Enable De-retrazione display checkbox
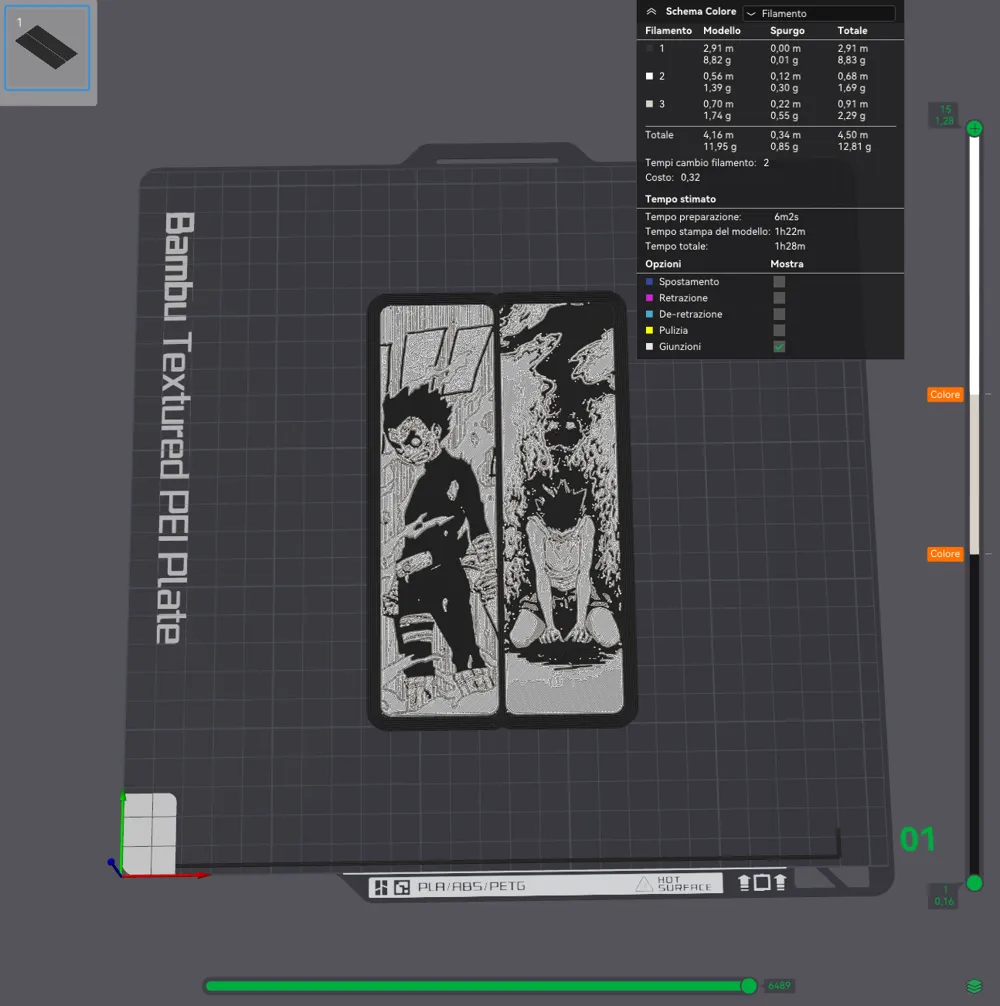1000x1006 pixels. 779,314
